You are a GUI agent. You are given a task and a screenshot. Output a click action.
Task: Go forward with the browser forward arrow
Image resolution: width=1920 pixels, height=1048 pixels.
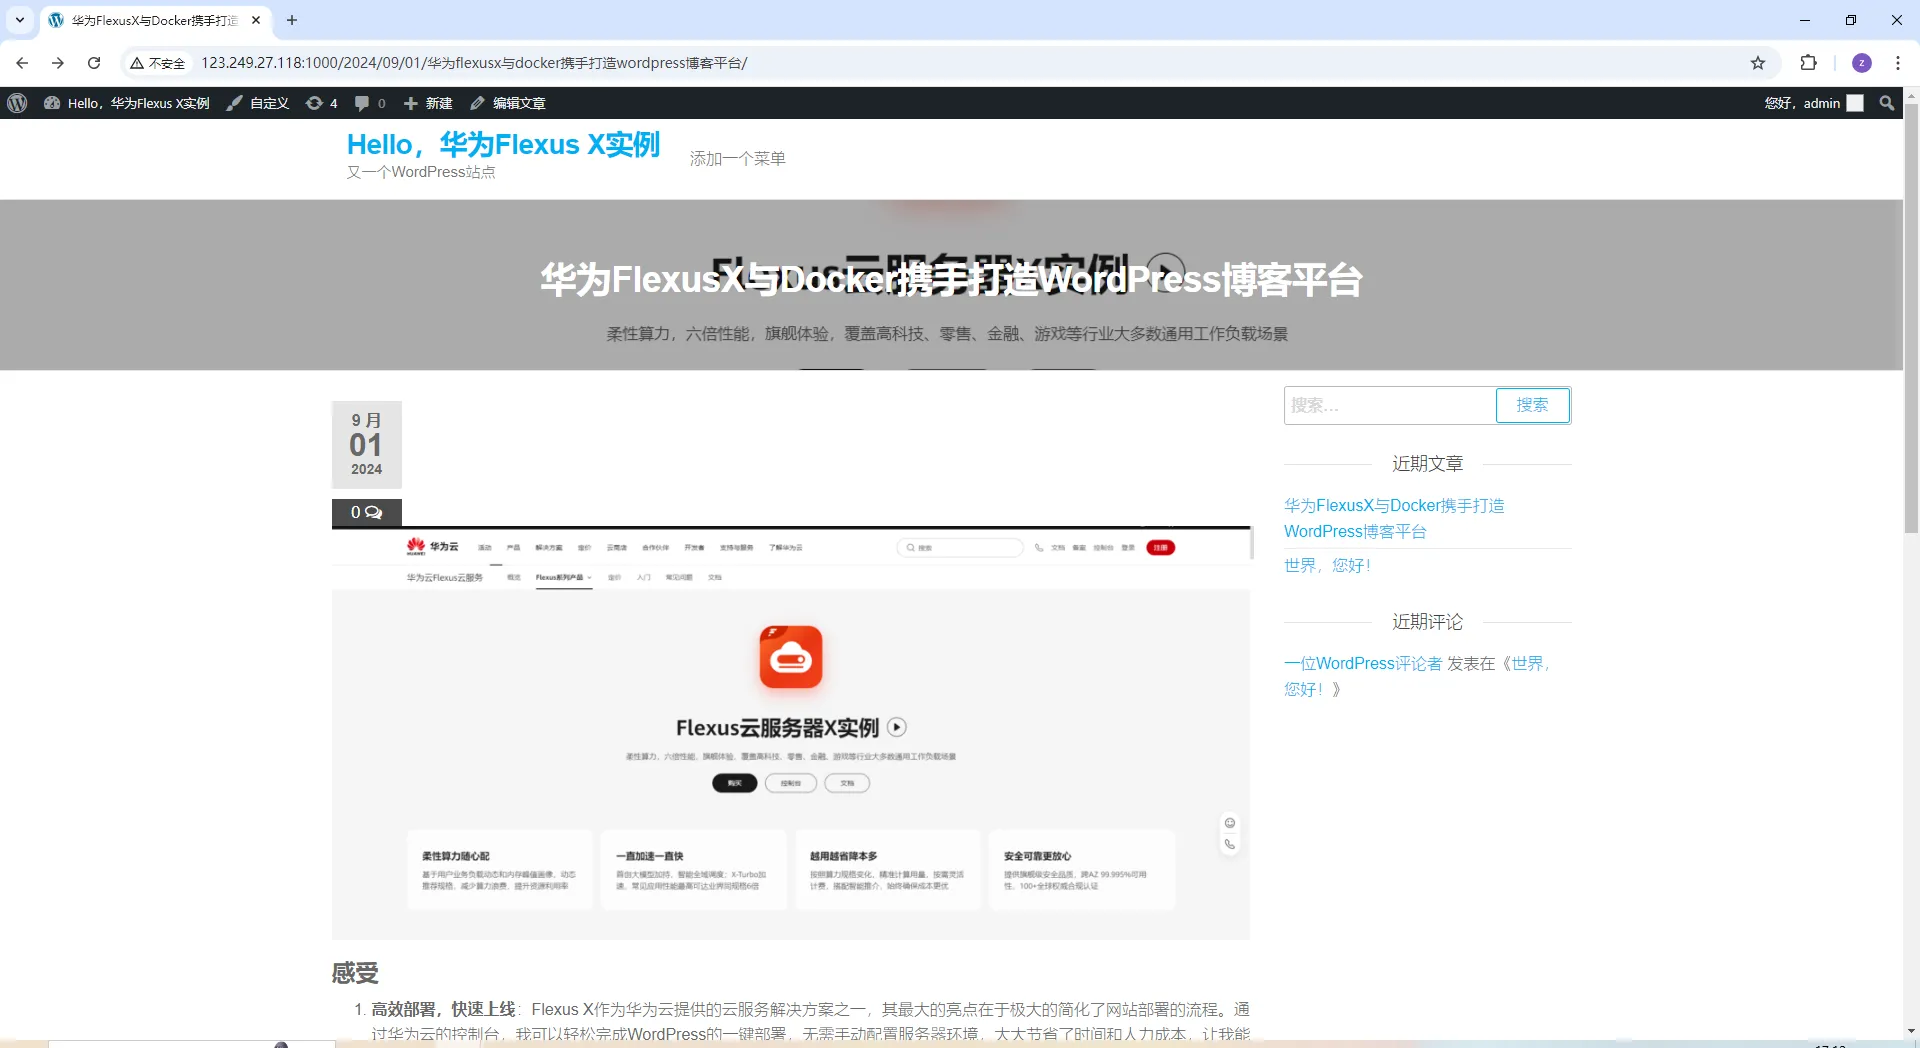[58, 63]
